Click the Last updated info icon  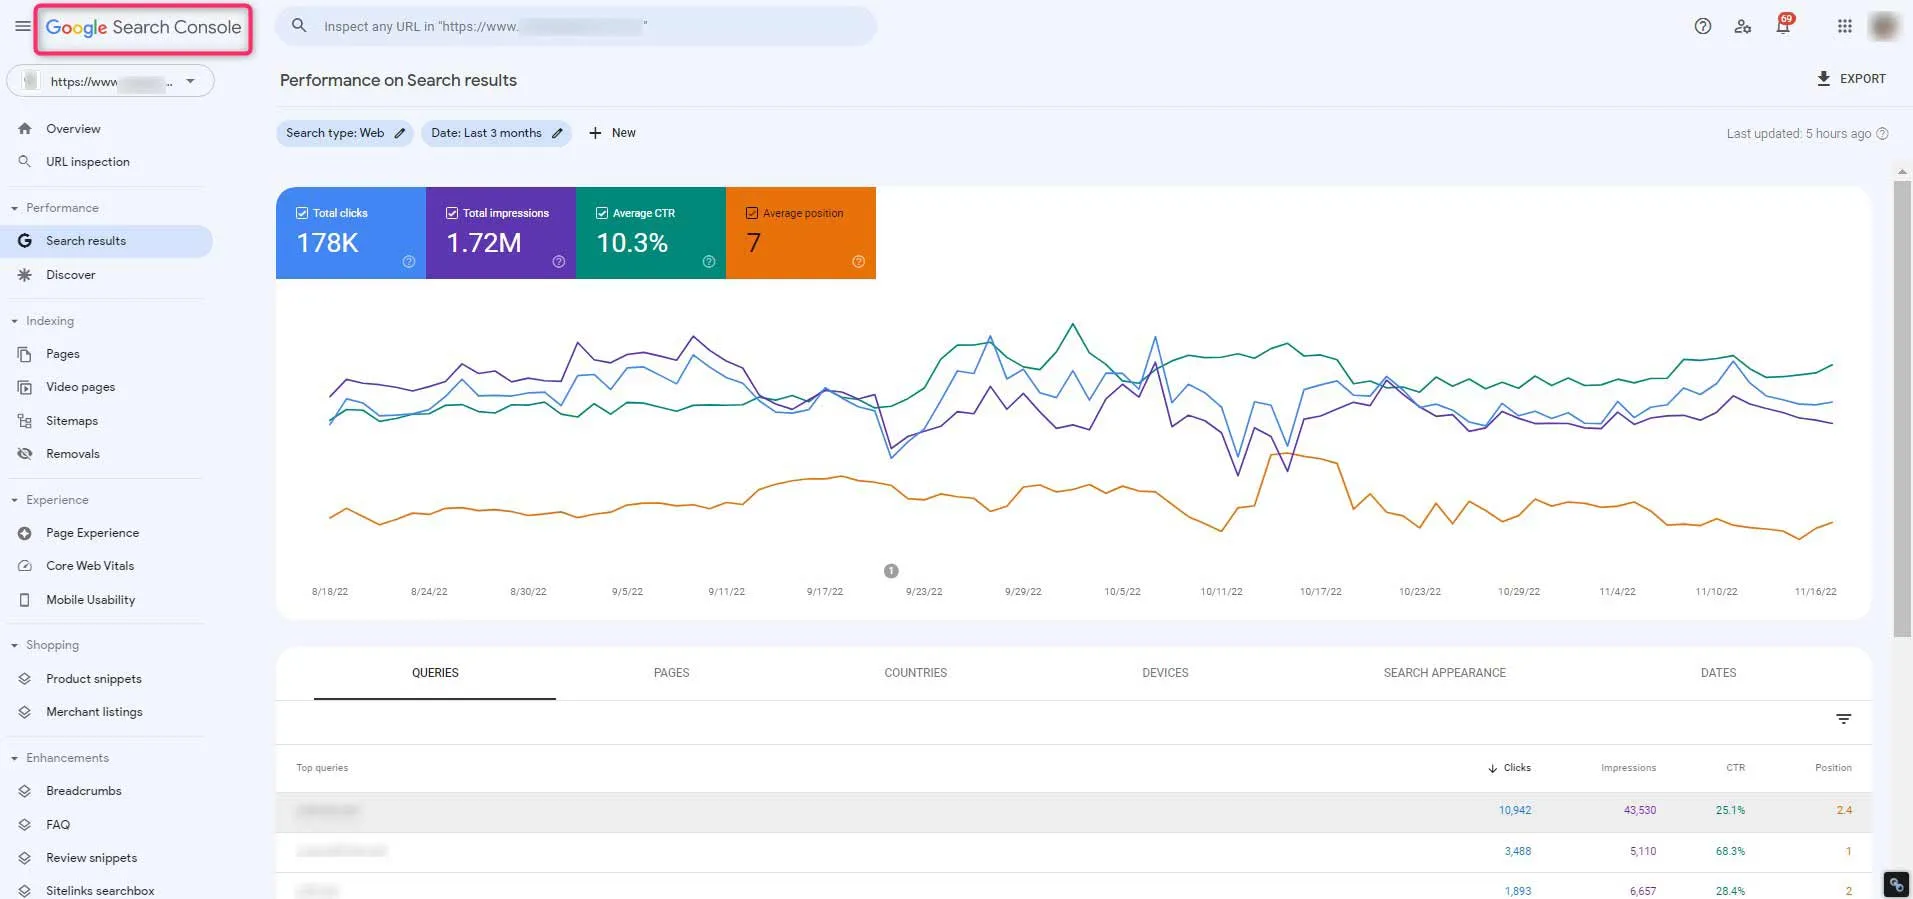(1882, 134)
